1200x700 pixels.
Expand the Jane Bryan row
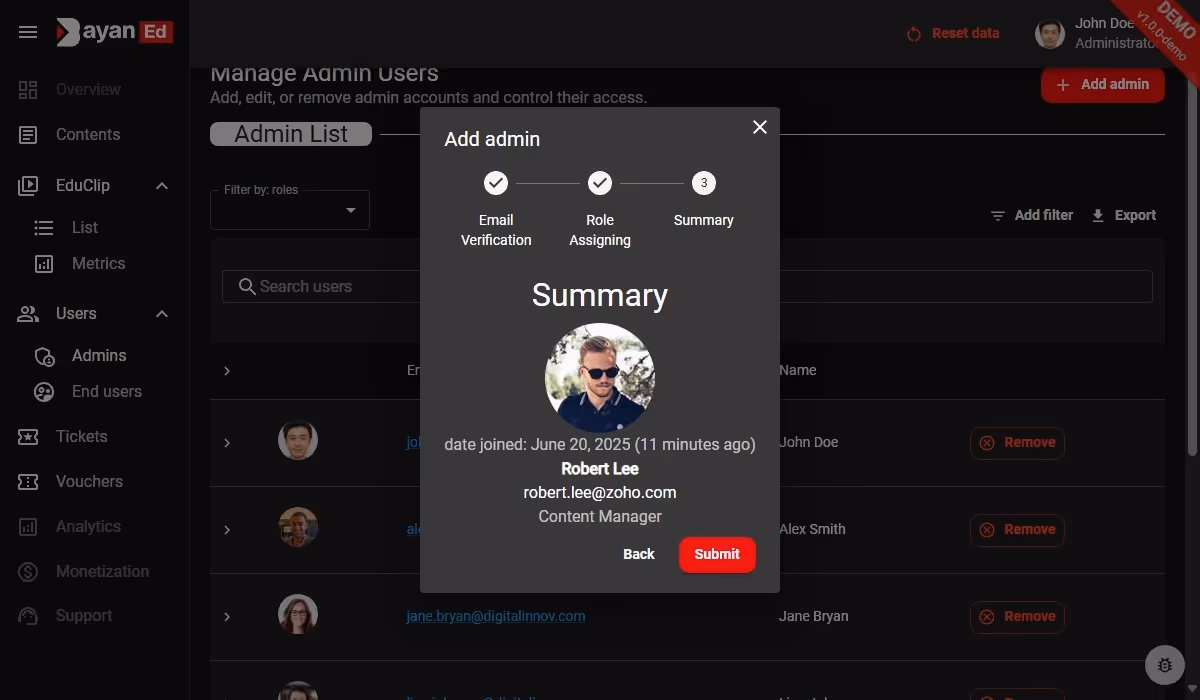pyautogui.click(x=227, y=617)
